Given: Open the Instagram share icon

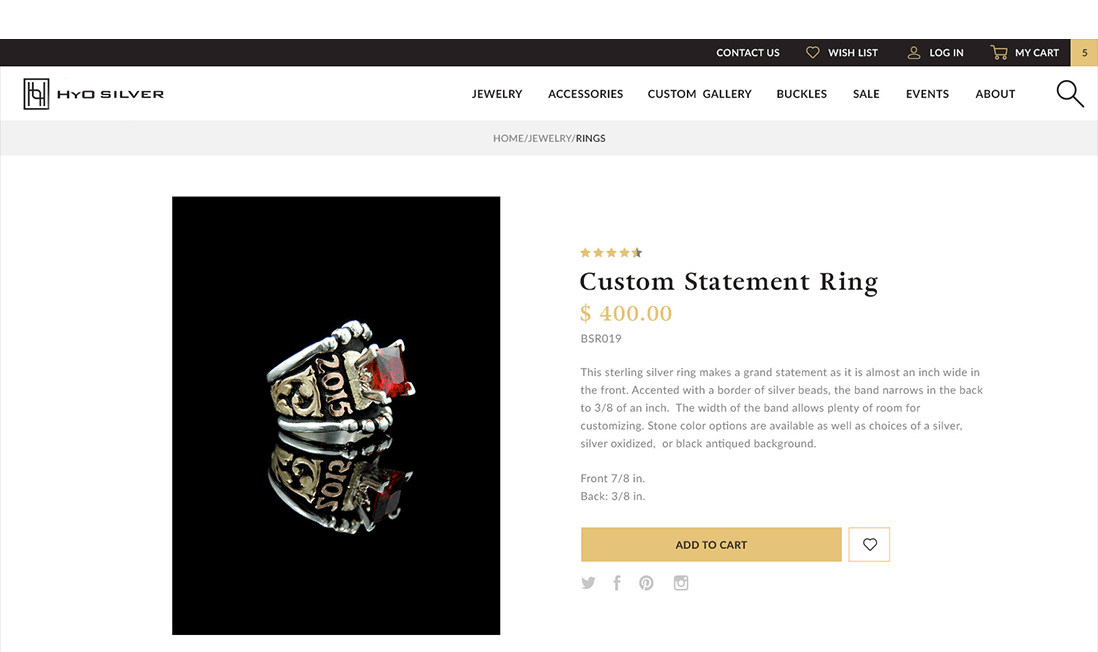Looking at the screenshot, I should click(x=681, y=583).
